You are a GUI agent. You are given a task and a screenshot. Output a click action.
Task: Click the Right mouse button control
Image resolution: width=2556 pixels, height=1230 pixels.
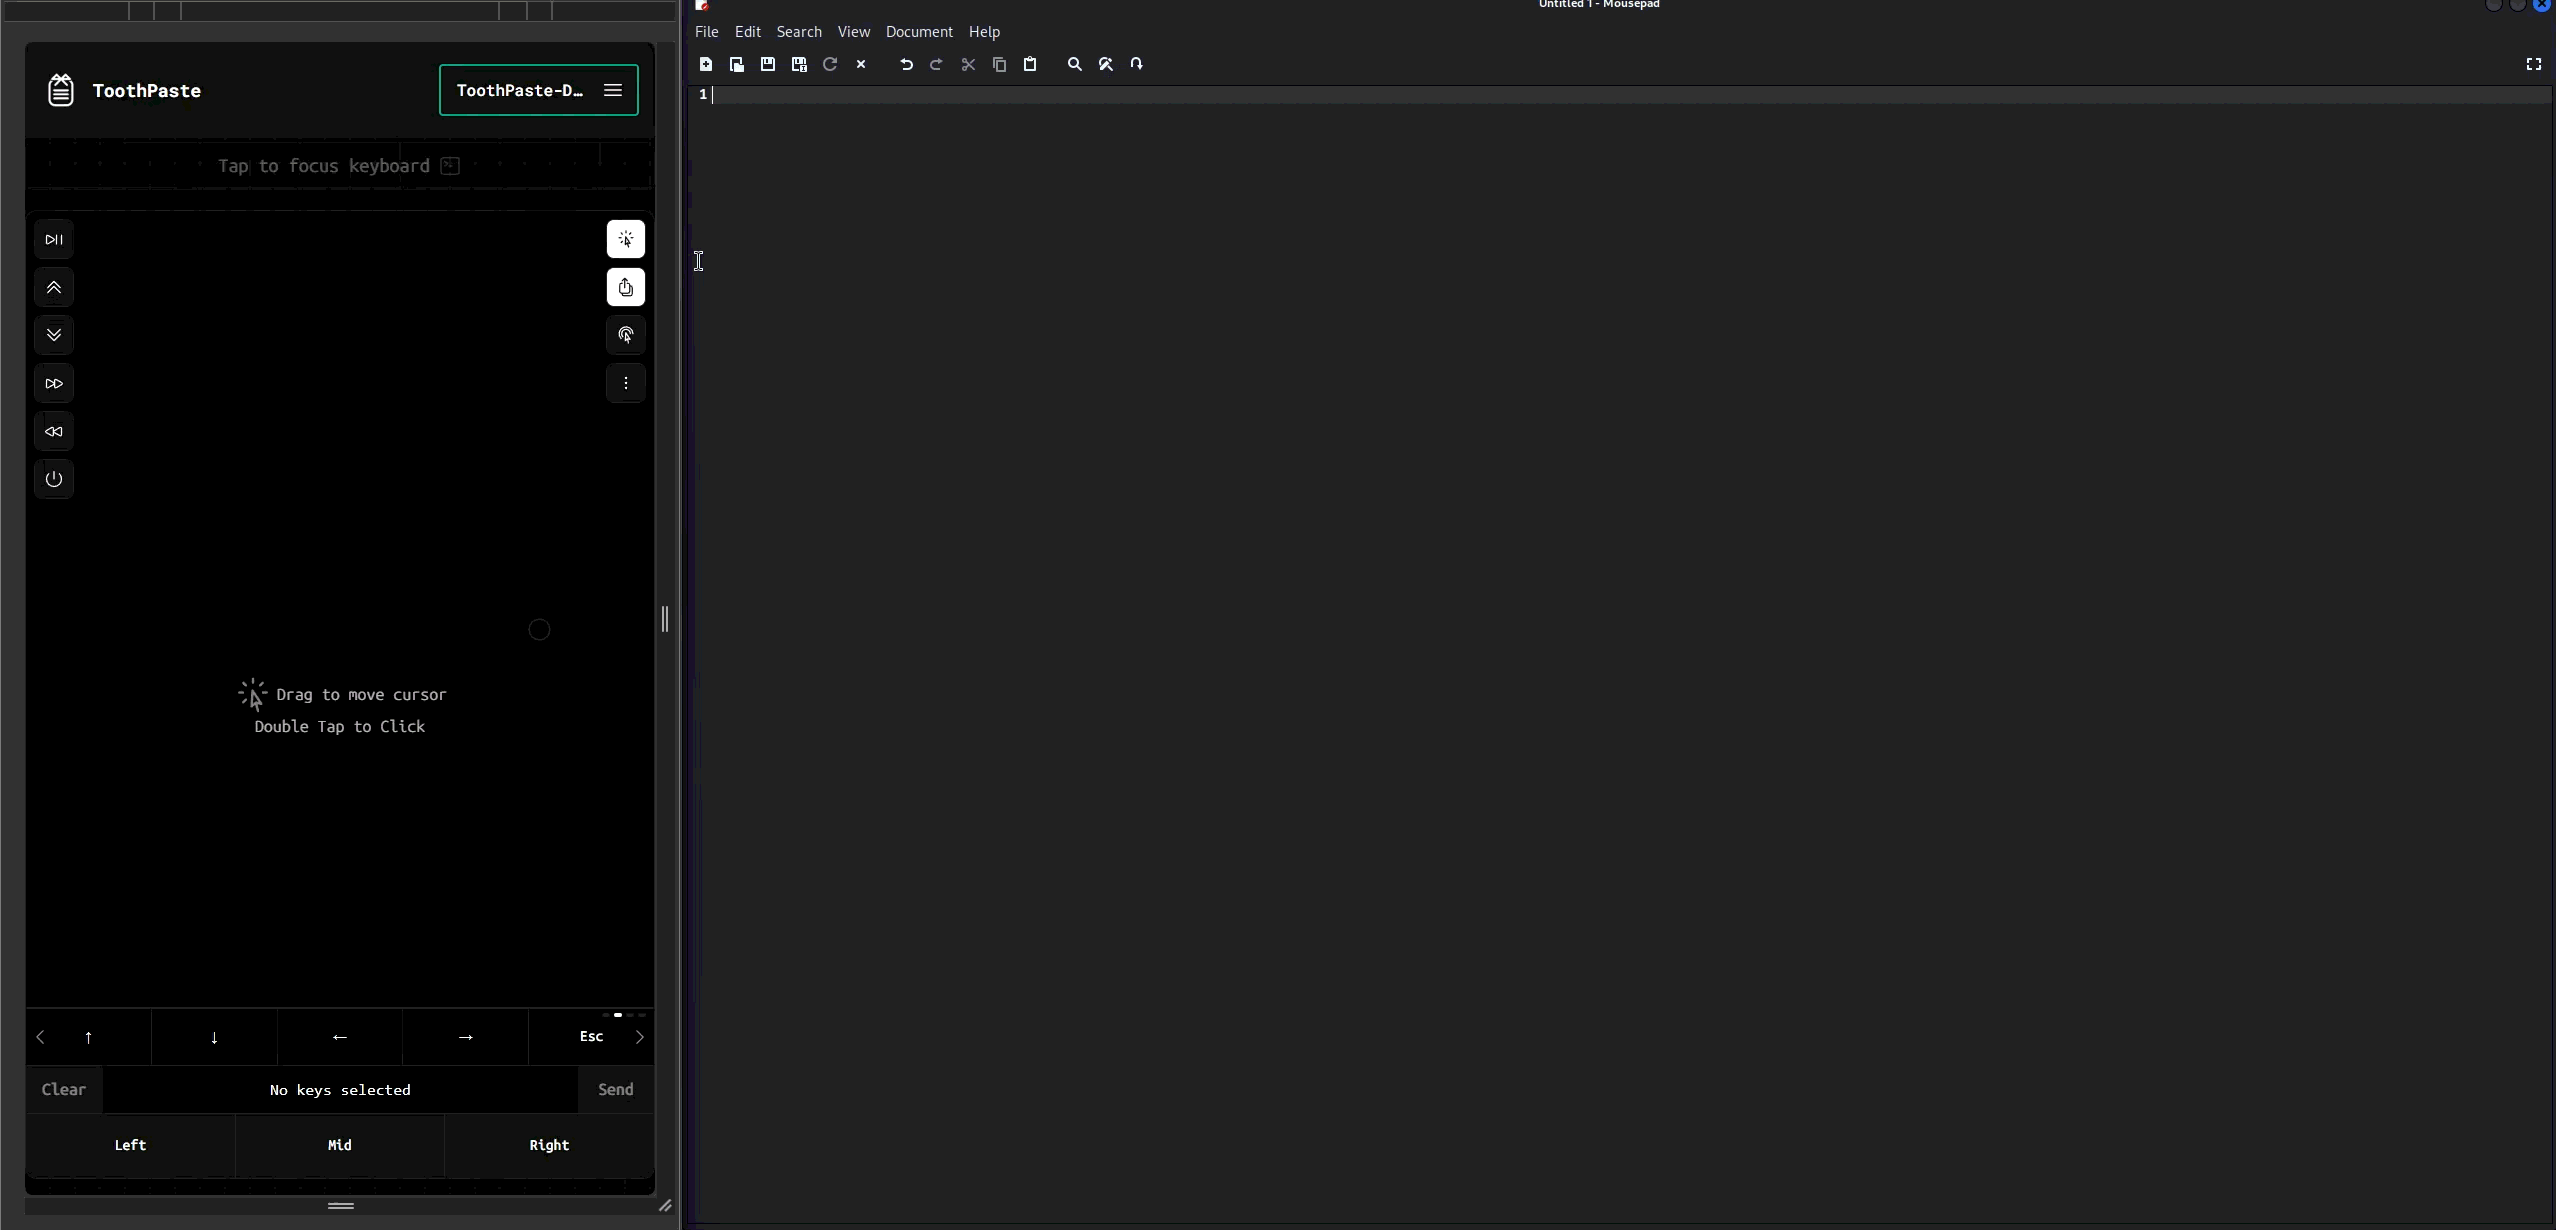click(x=549, y=1145)
